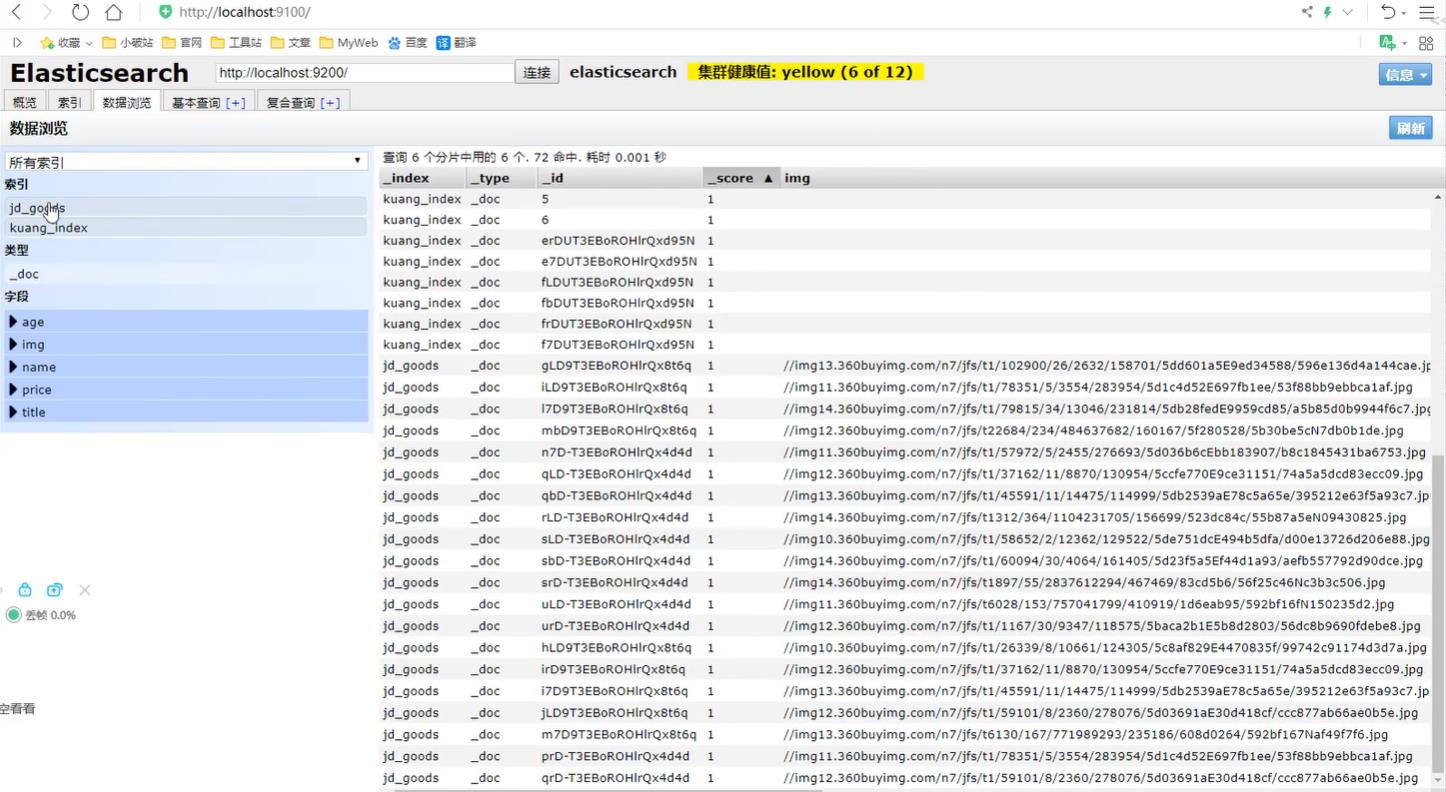
Task: Switch to the 概览 tab
Action: pyautogui.click(x=25, y=102)
